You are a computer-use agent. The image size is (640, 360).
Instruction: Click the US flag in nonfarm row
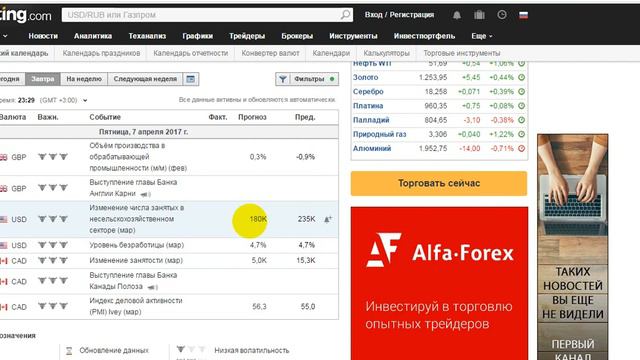3,219
